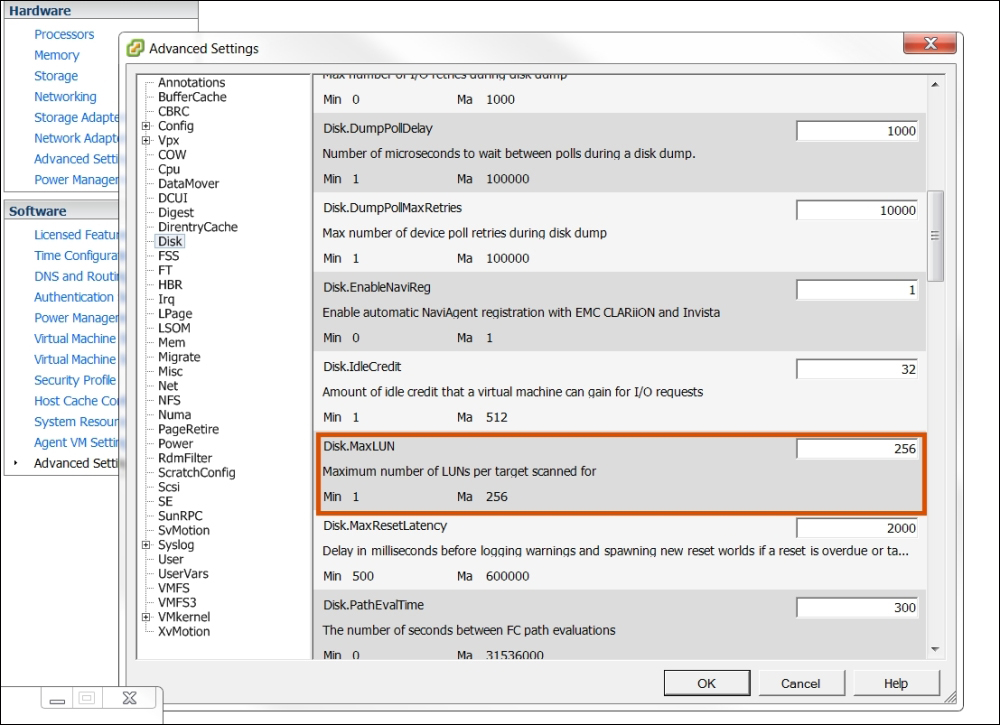Select LSOM in the settings tree
The height and width of the screenshot is (725, 1000).
pyautogui.click(x=174, y=328)
